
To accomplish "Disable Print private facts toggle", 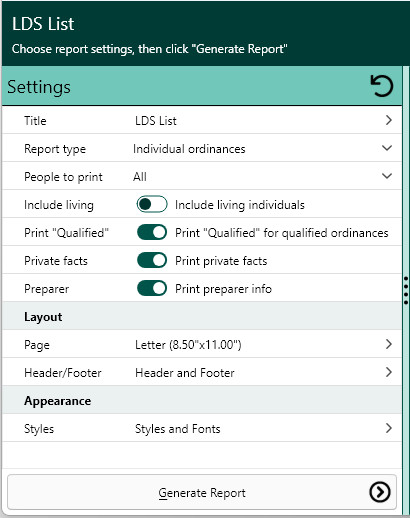I will tap(152, 260).
